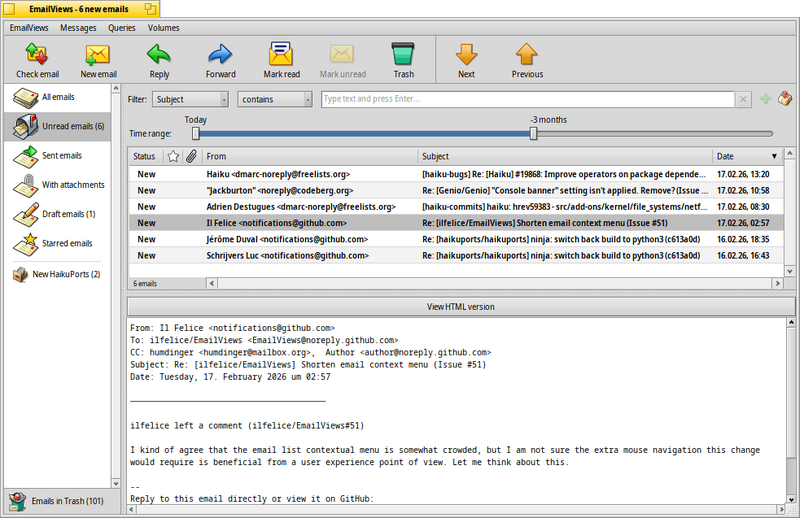Select the Jérôme Duval email row
This screenshot has width=800, height=518.
pyautogui.click(x=456, y=239)
